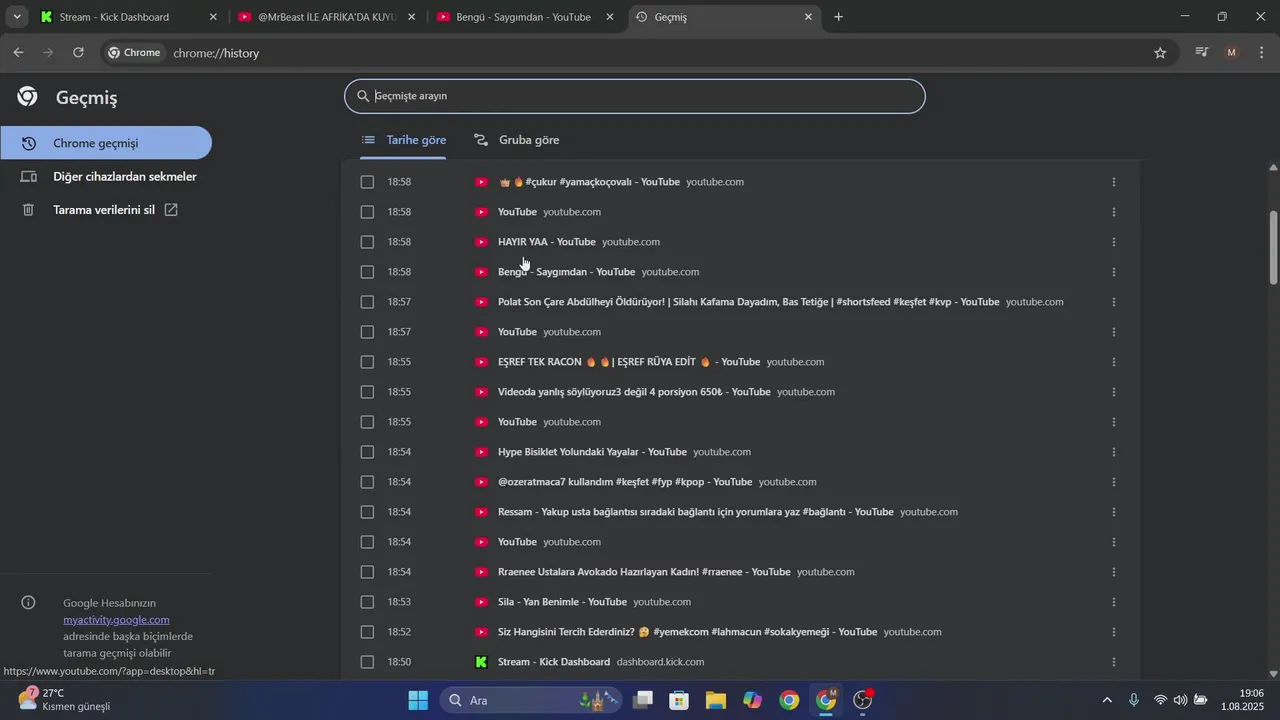Open volume control in system tray
Image resolution: width=1280 pixels, height=720 pixels.
(1180, 700)
